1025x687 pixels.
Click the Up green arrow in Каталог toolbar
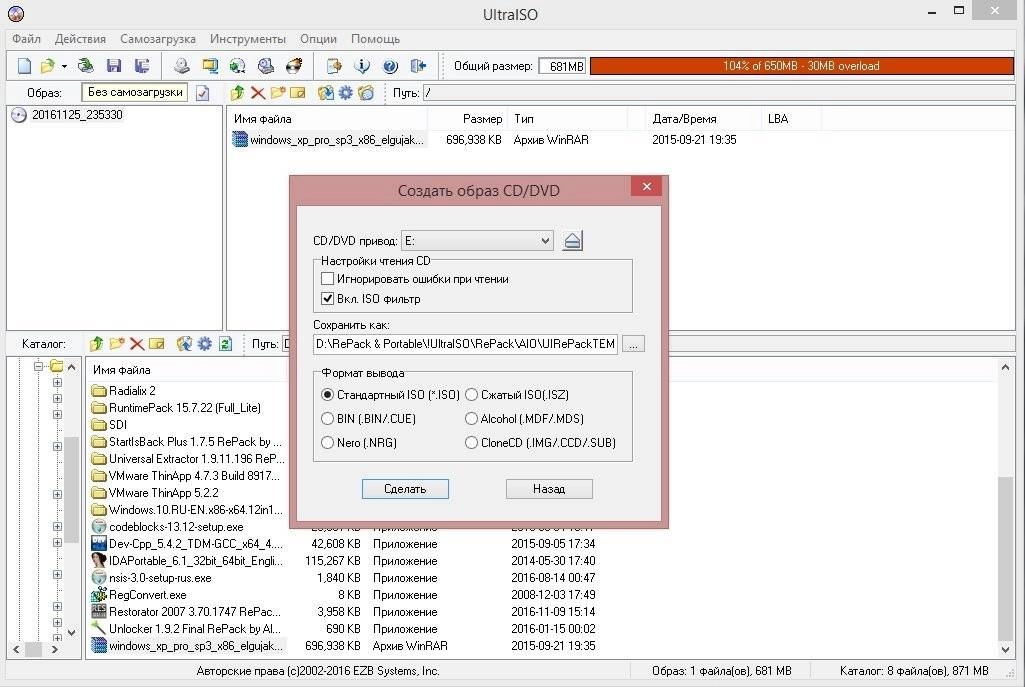pos(97,344)
